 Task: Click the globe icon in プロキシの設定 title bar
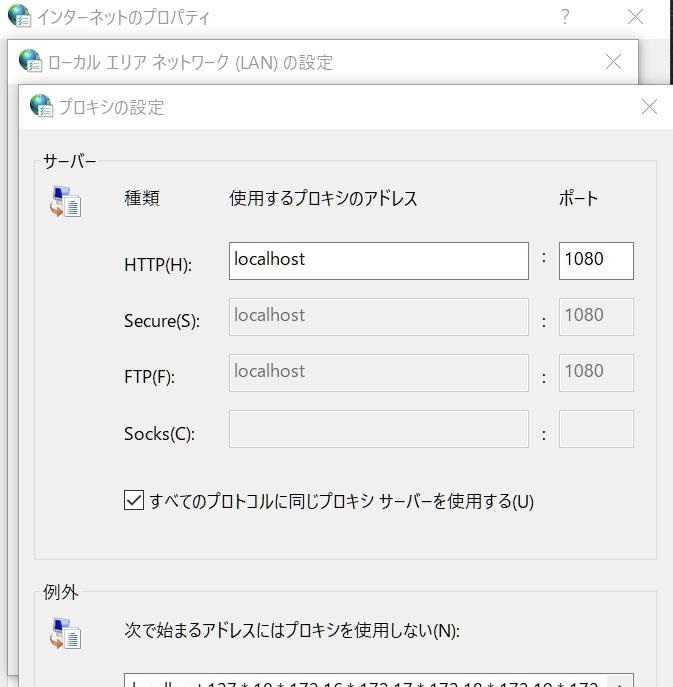41,106
